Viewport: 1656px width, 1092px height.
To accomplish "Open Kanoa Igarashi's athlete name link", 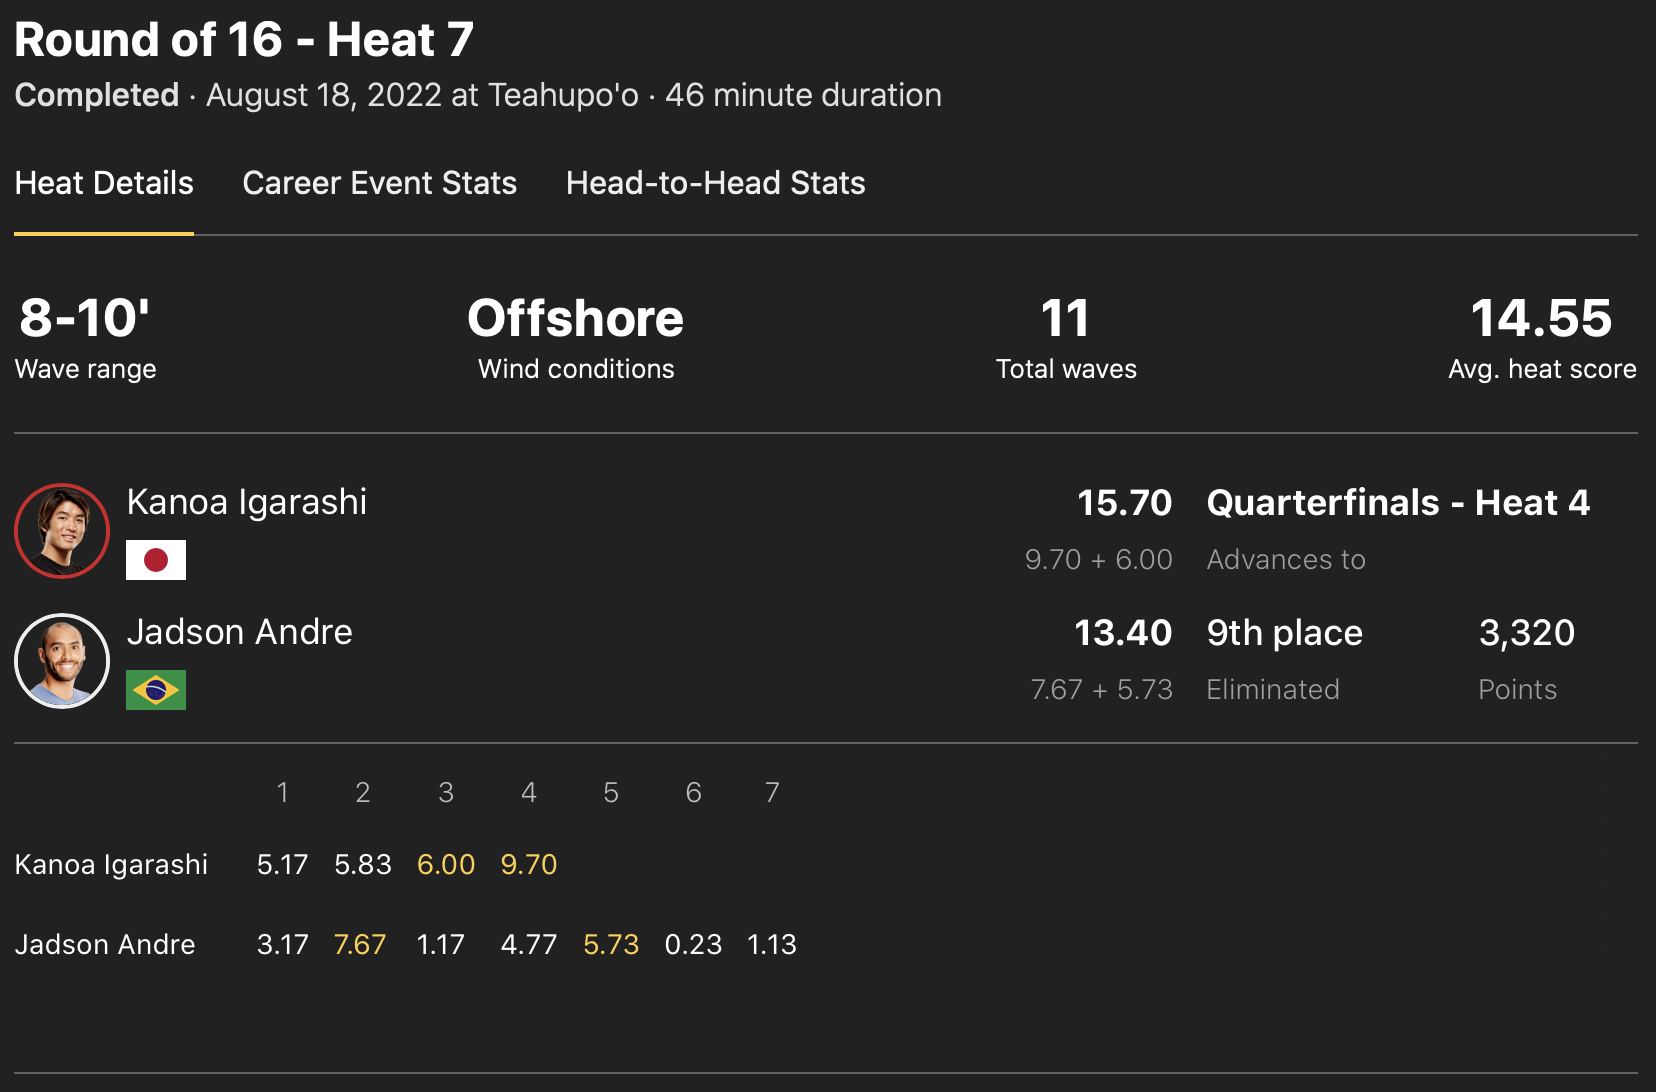I will click(x=247, y=502).
